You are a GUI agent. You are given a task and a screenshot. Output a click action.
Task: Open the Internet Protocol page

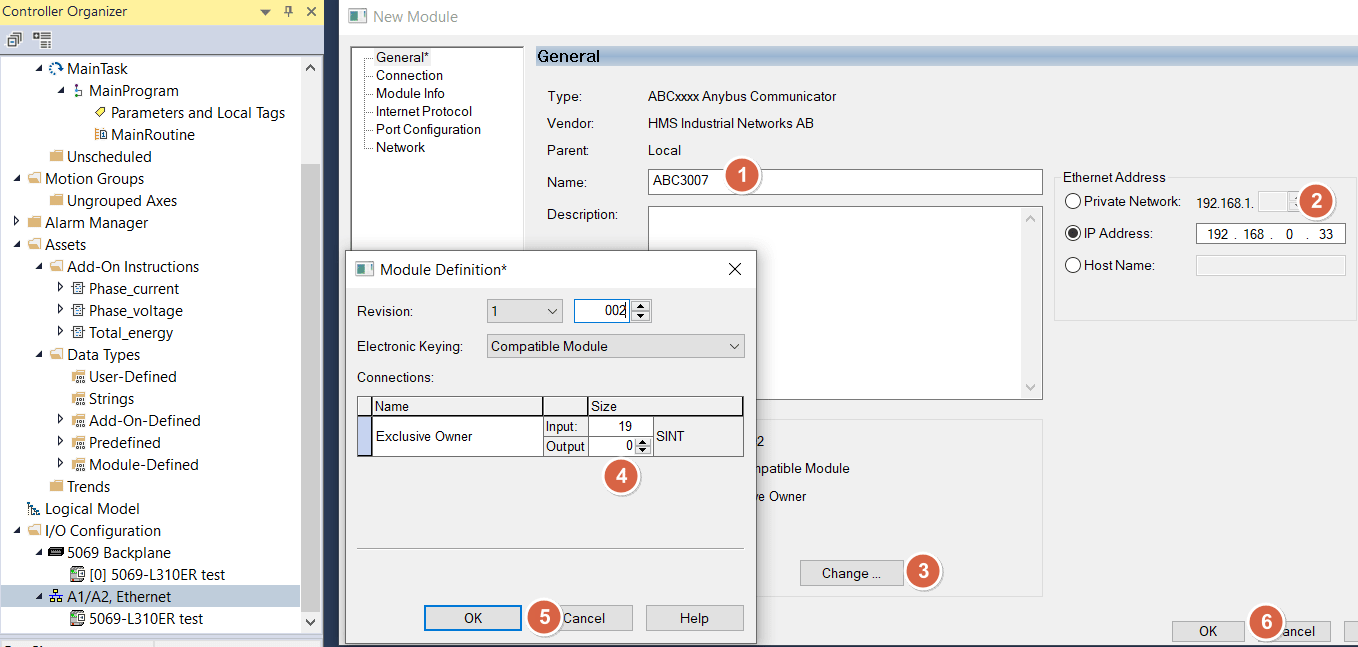point(424,111)
